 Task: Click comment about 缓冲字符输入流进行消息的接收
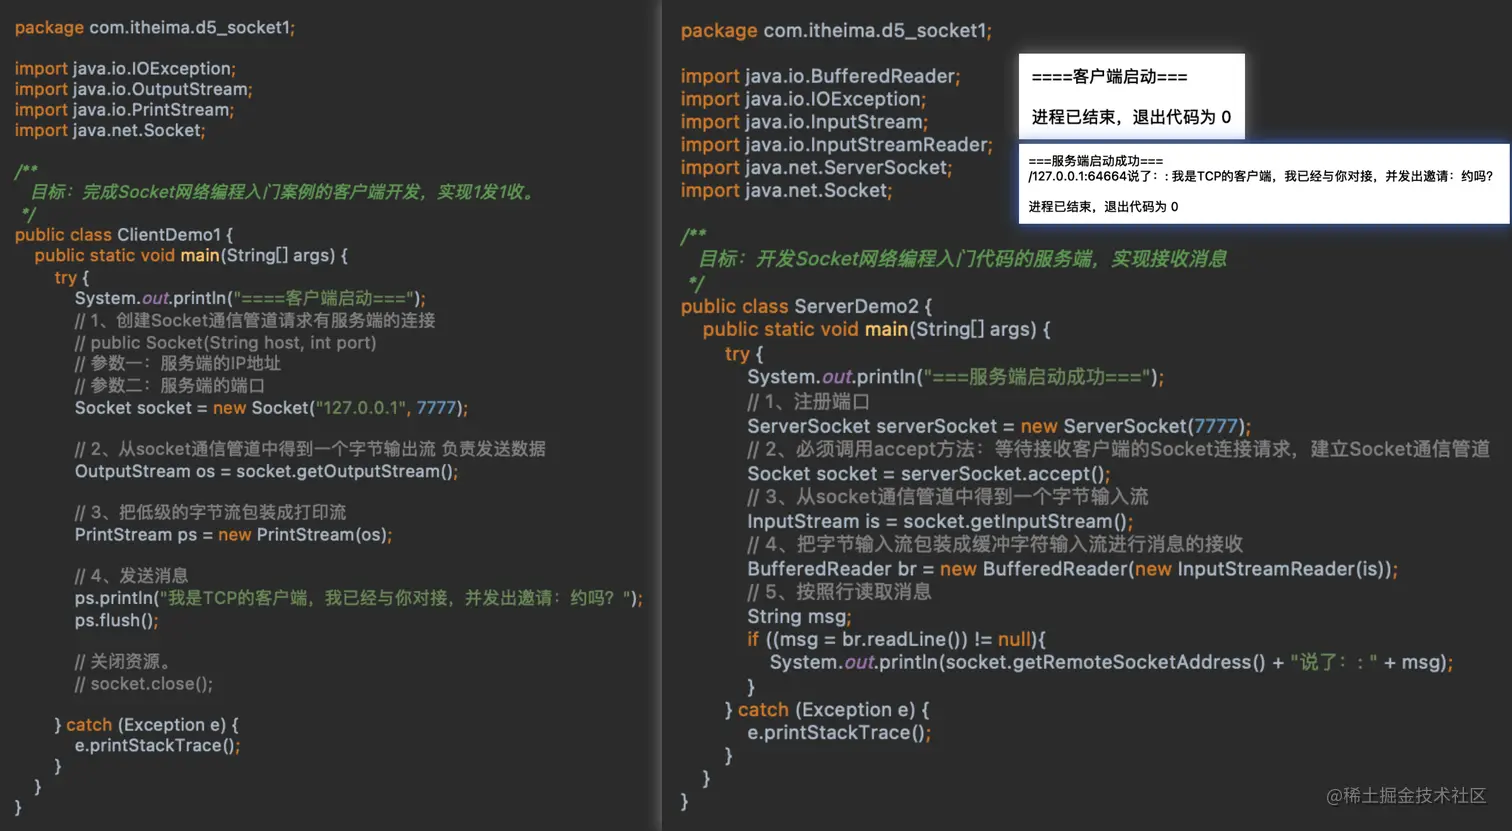(x=995, y=544)
